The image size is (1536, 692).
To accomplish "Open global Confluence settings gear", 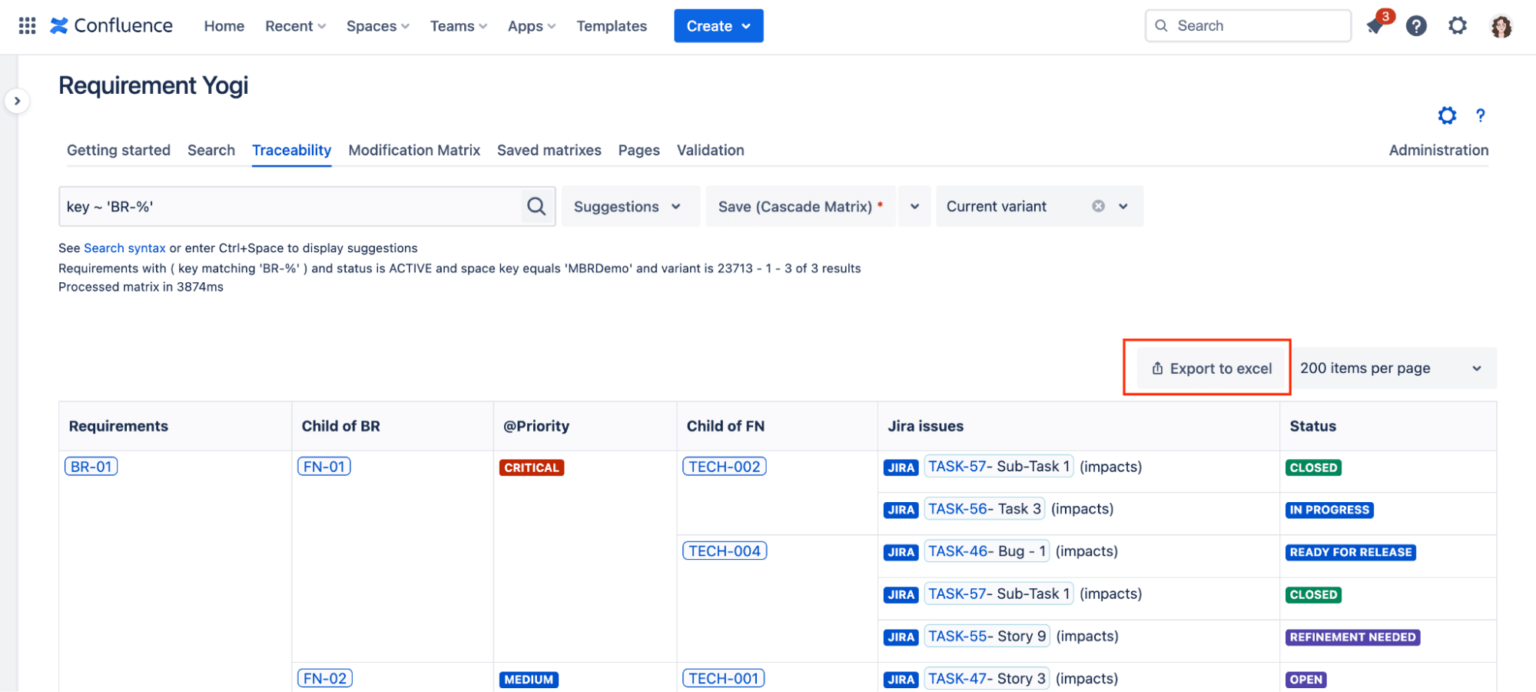I will click(x=1457, y=25).
